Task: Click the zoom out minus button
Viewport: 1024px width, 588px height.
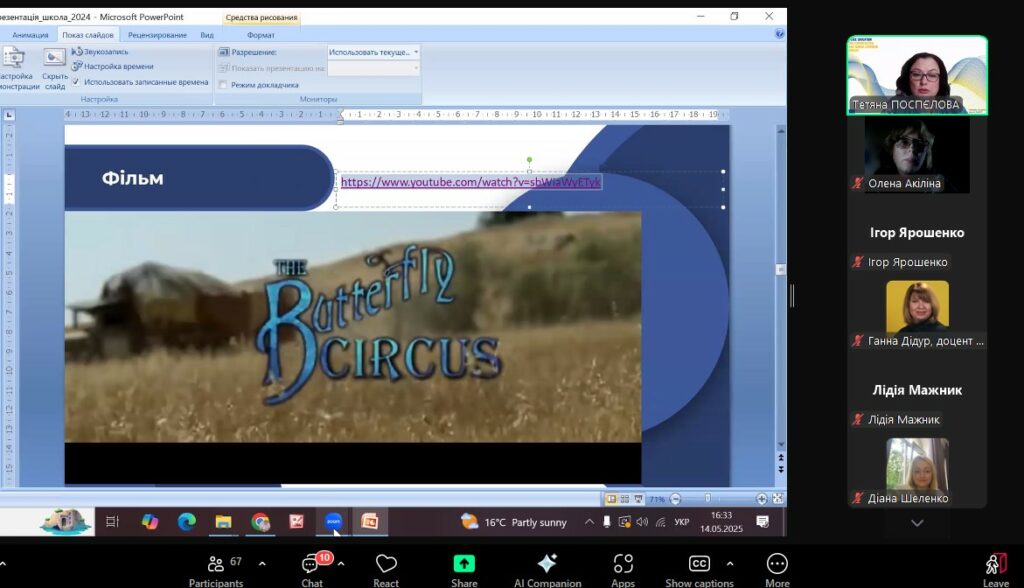Action: (676, 499)
